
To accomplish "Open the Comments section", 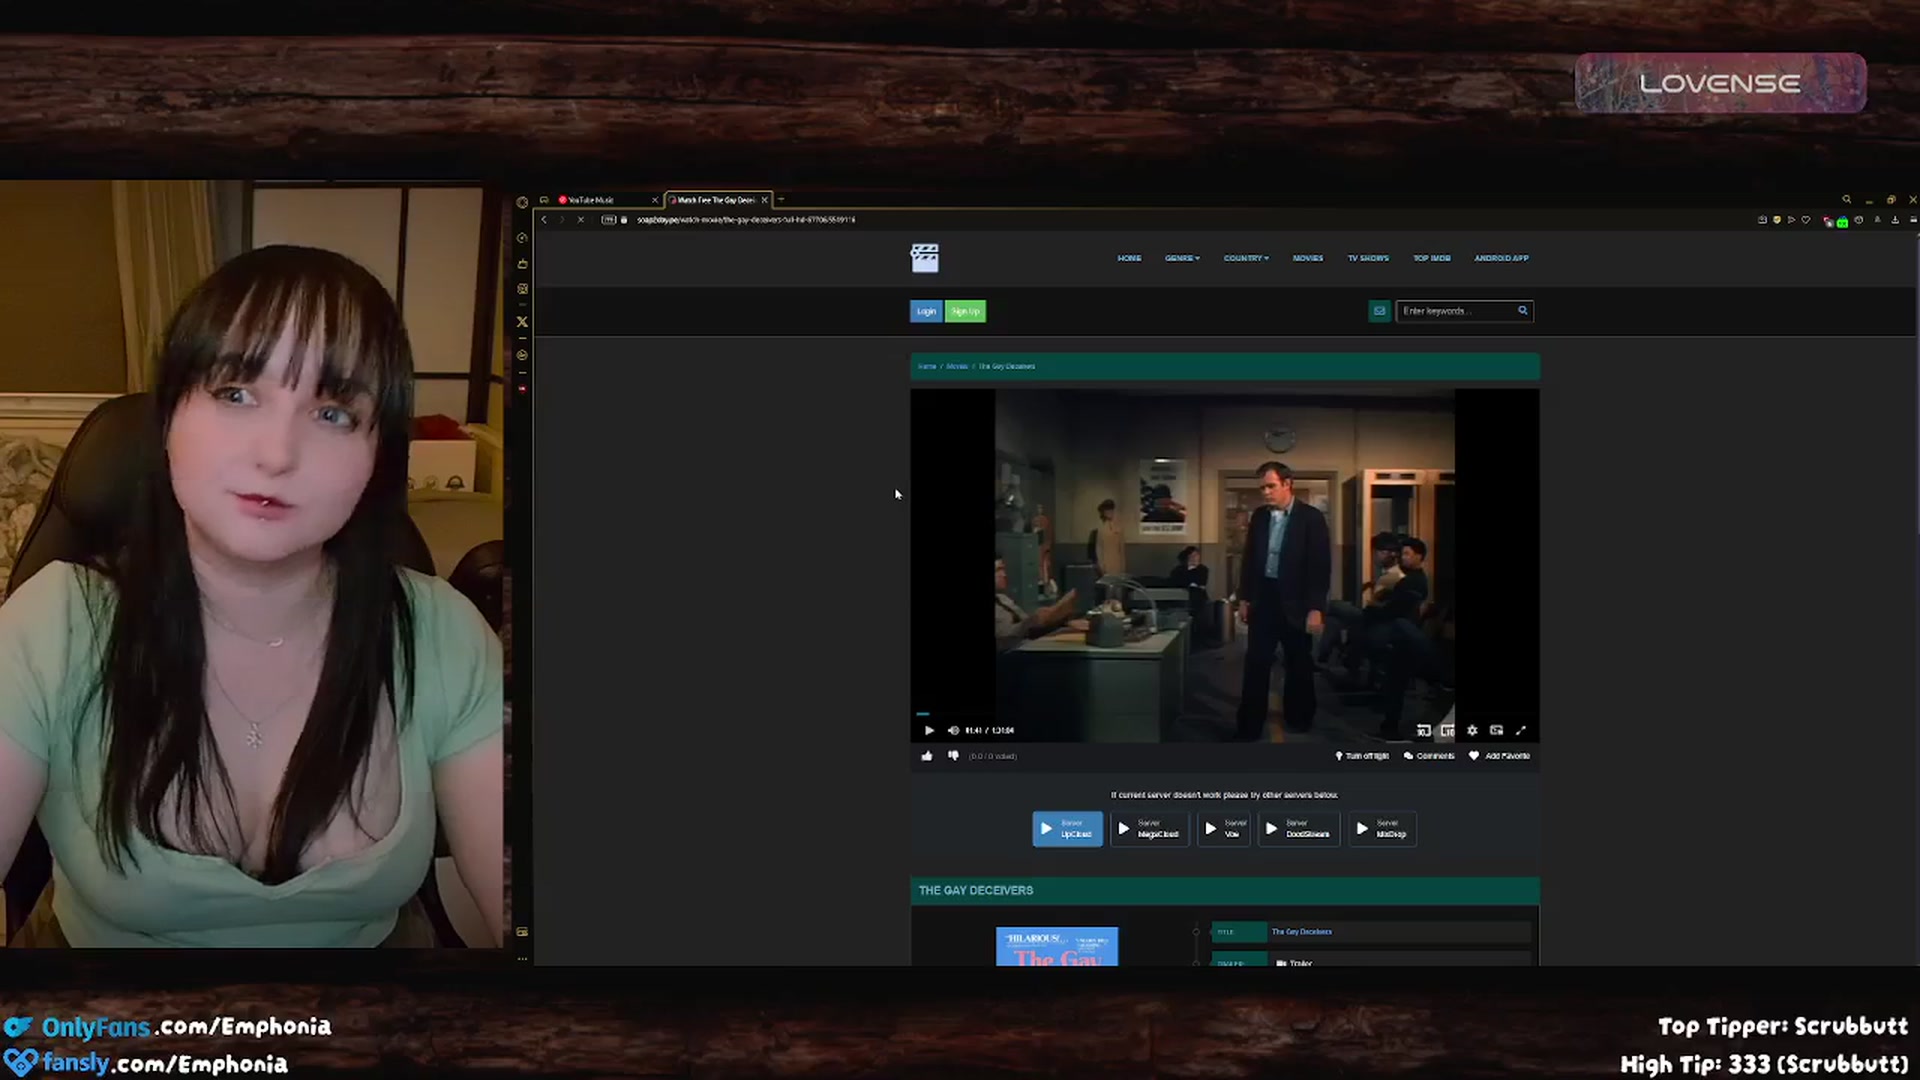I will (x=1429, y=756).
